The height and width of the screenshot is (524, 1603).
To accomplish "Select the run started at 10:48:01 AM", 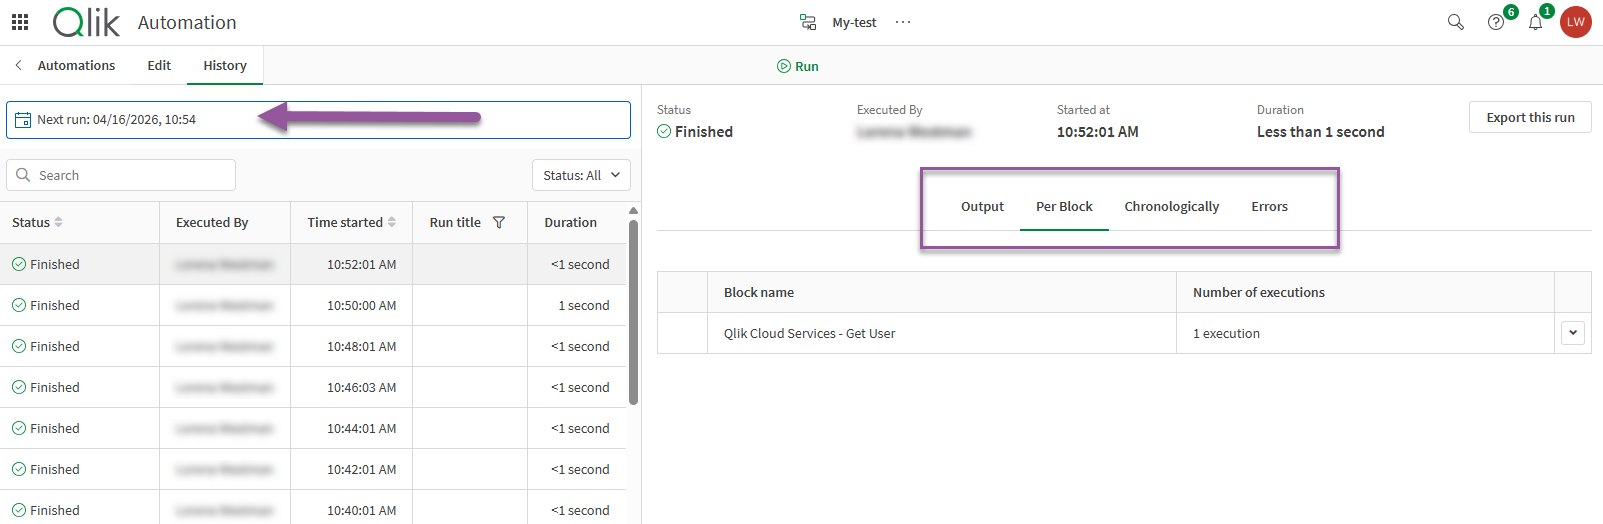I will (x=313, y=346).
